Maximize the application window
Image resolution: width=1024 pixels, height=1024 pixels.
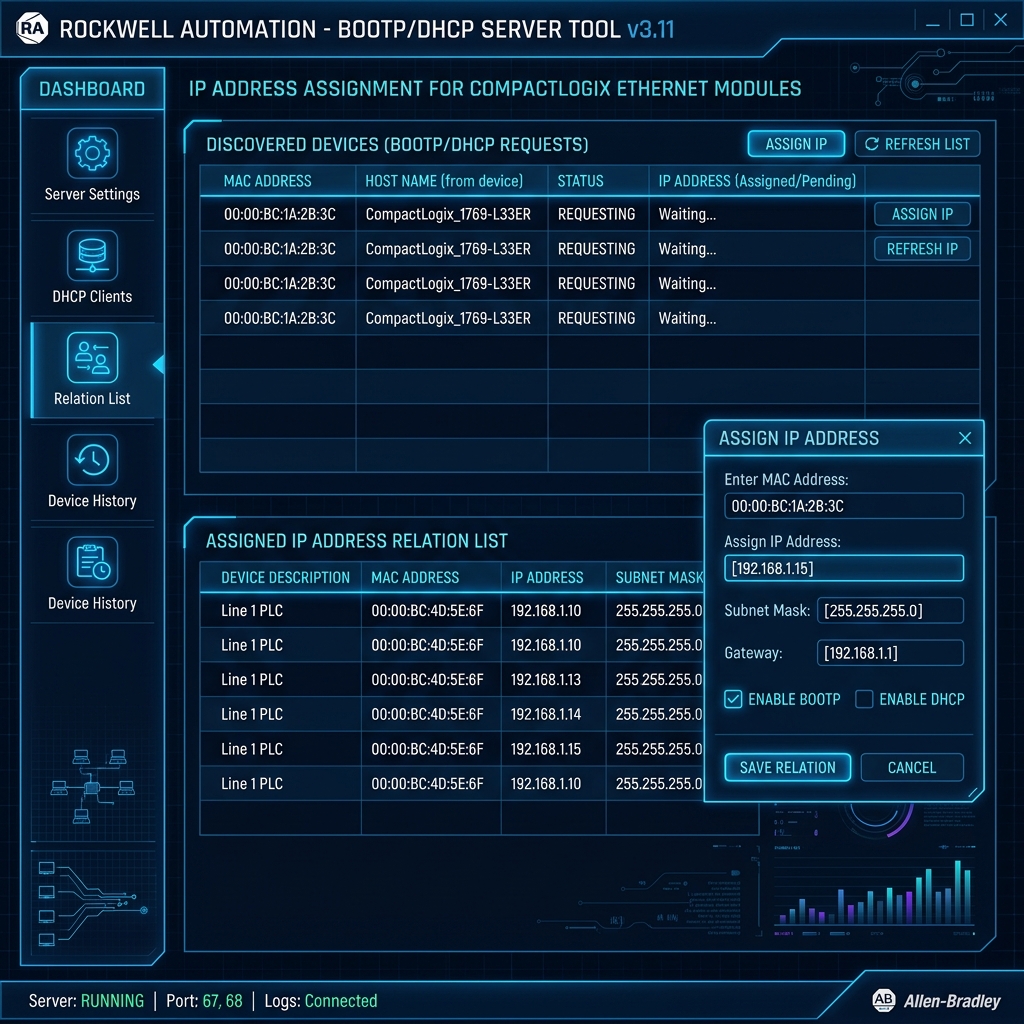(x=967, y=20)
